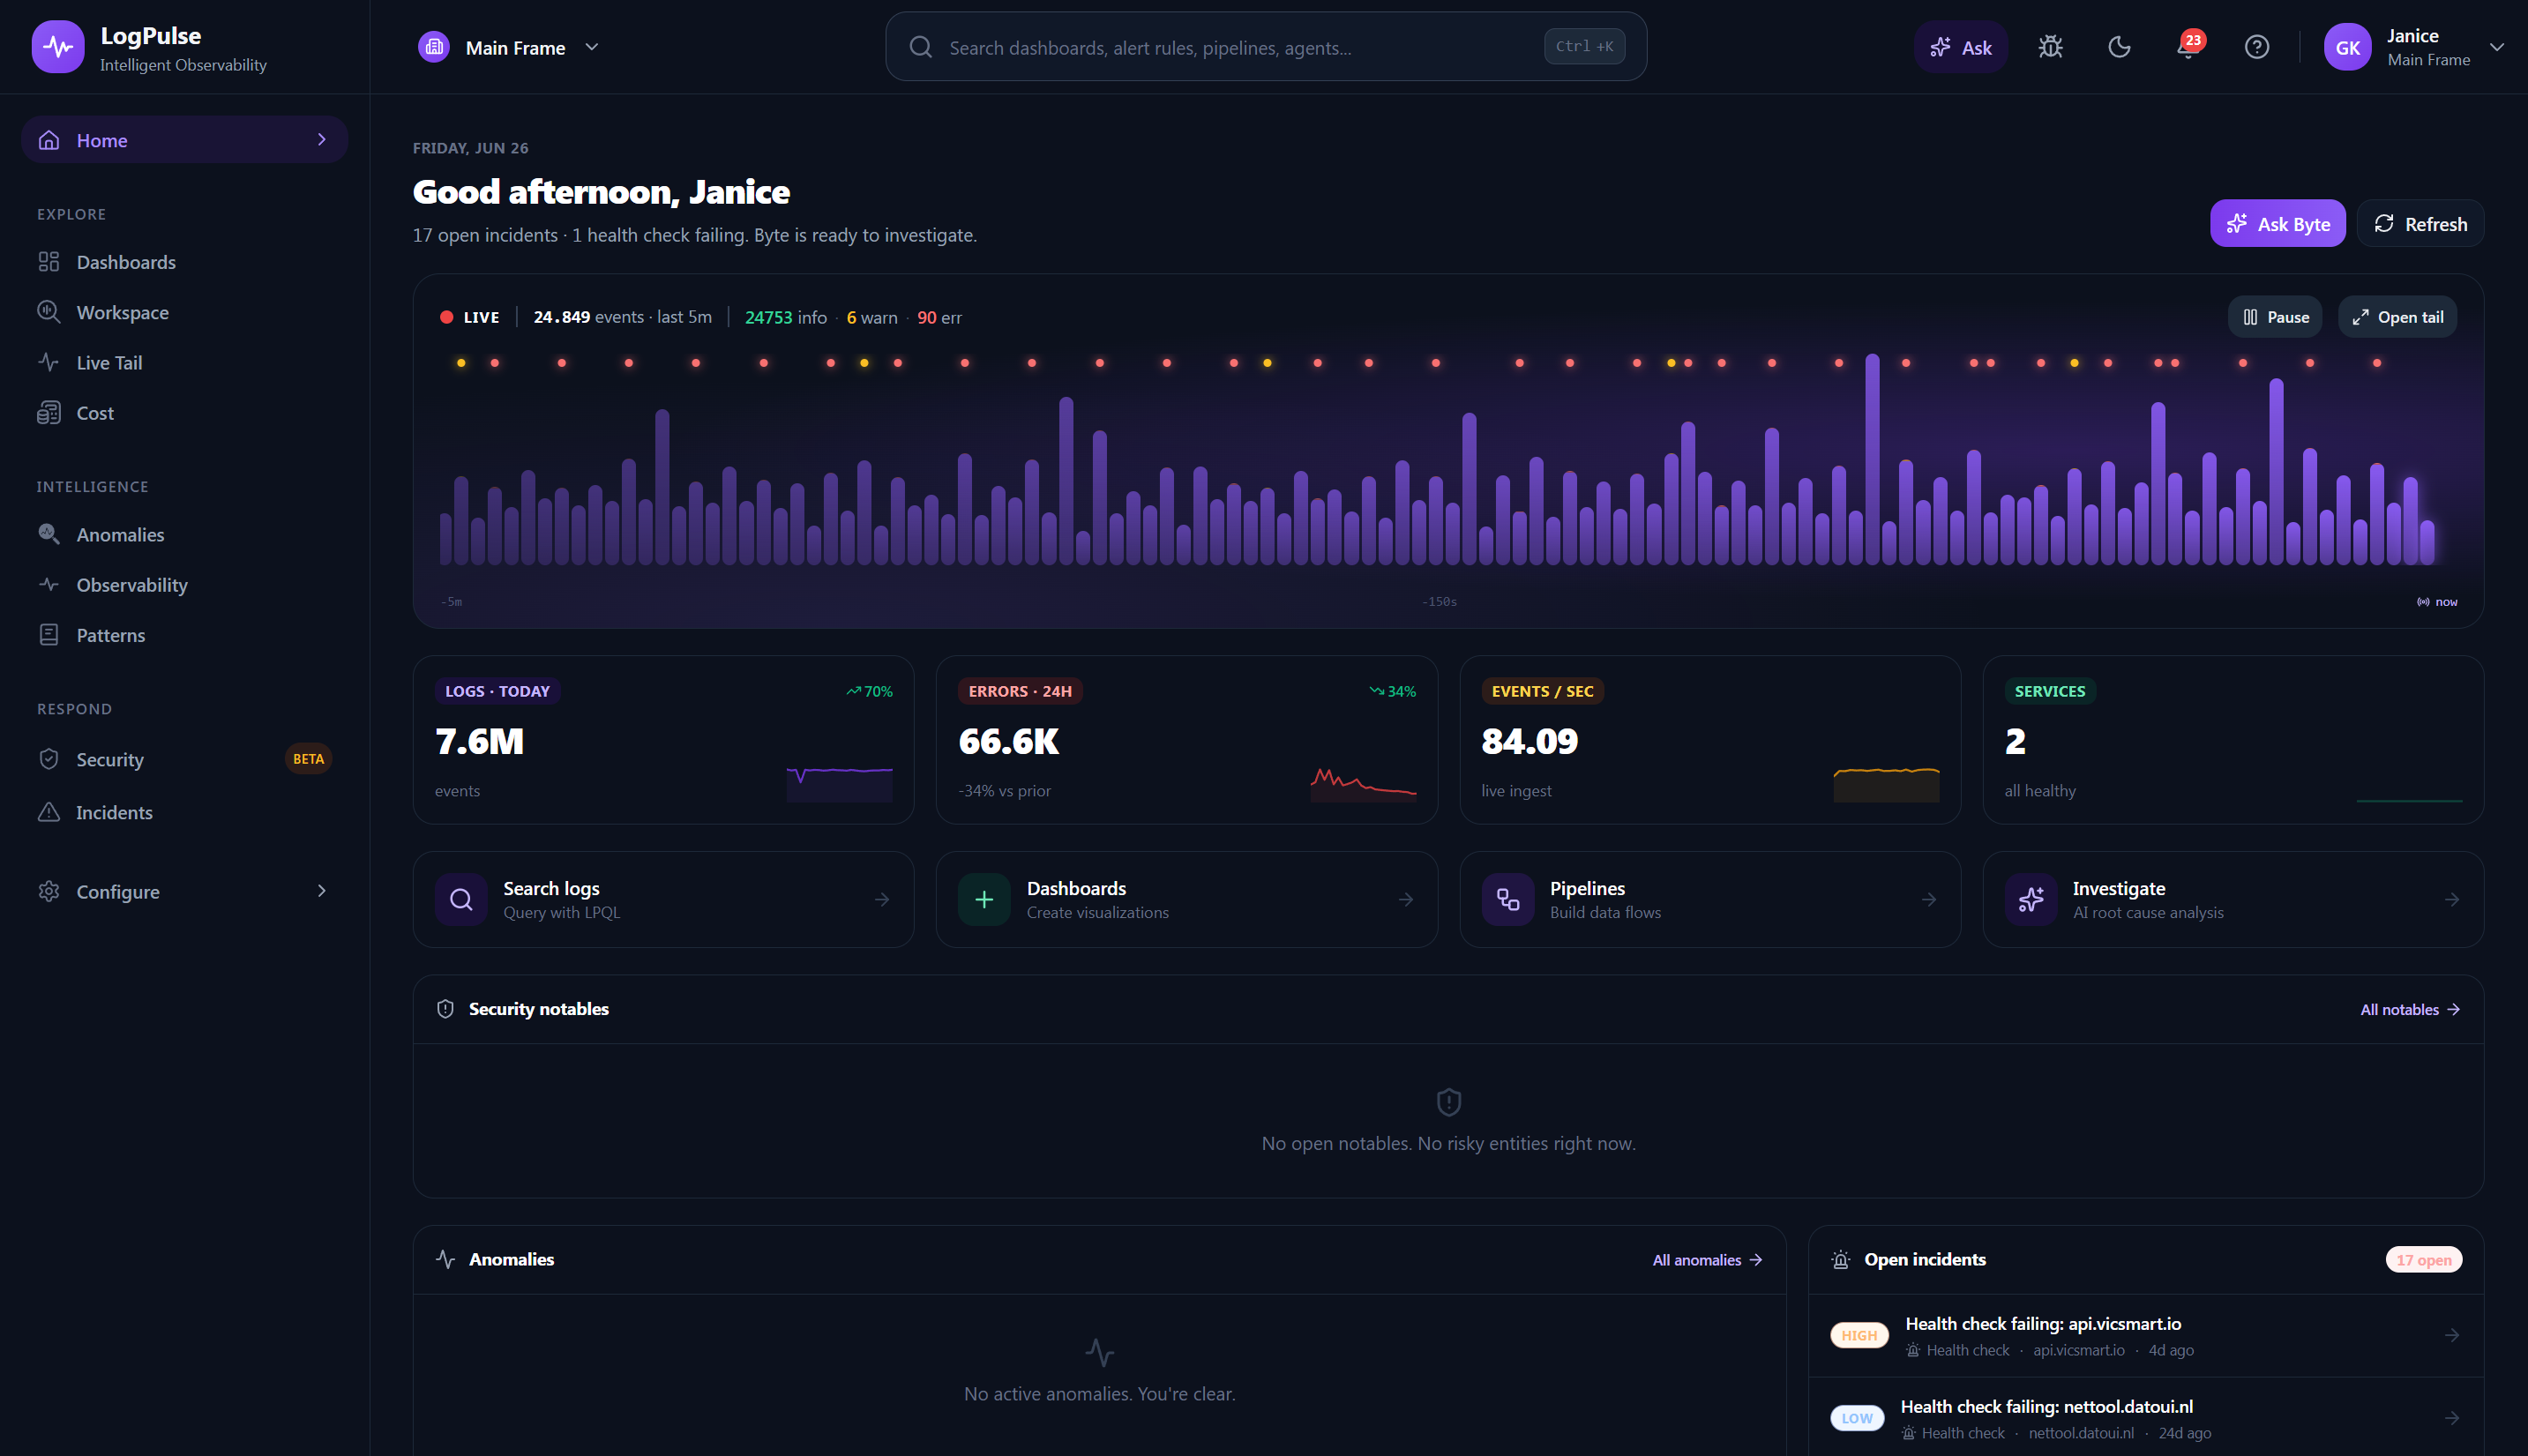The width and height of the screenshot is (2528, 1456).
Task: Click the HIGH severity badge
Action: click(1859, 1335)
